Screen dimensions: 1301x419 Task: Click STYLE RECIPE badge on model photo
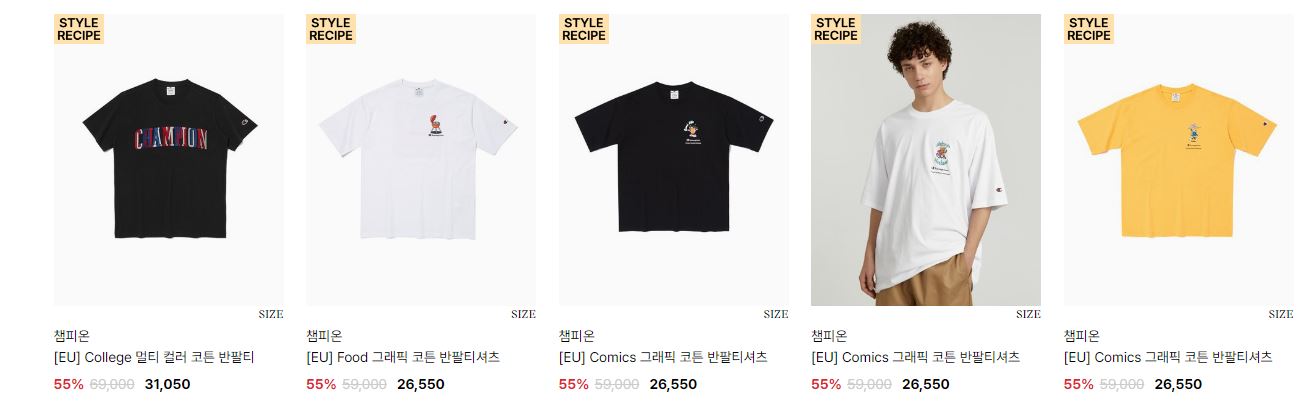coord(836,29)
